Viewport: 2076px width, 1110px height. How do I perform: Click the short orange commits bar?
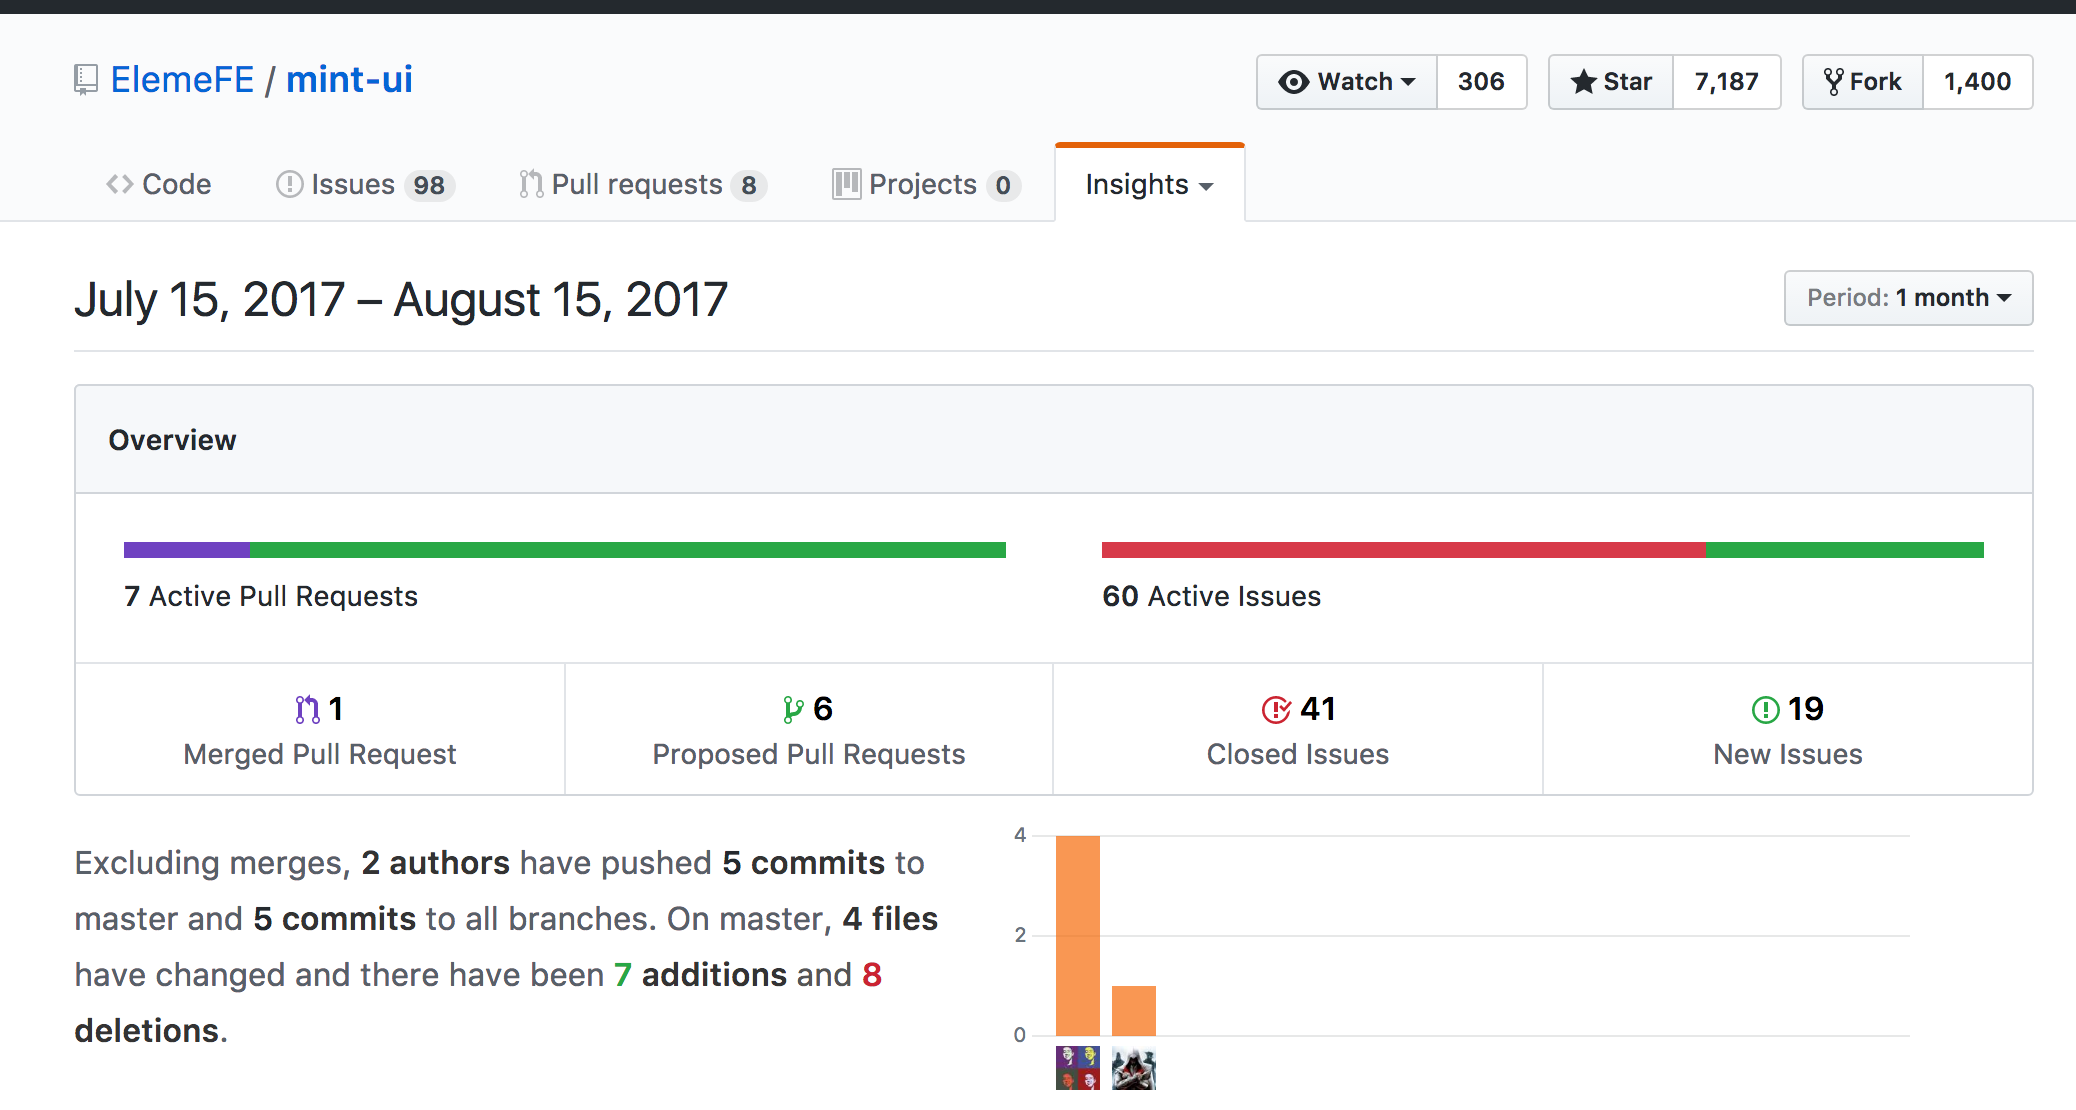tap(1134, 1011)
